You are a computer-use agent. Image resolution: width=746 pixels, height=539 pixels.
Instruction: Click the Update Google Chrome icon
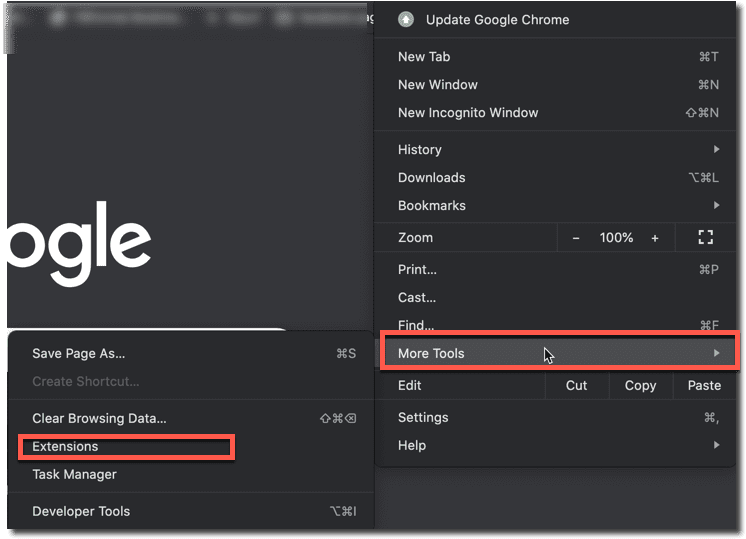click(x=406, y=20)
